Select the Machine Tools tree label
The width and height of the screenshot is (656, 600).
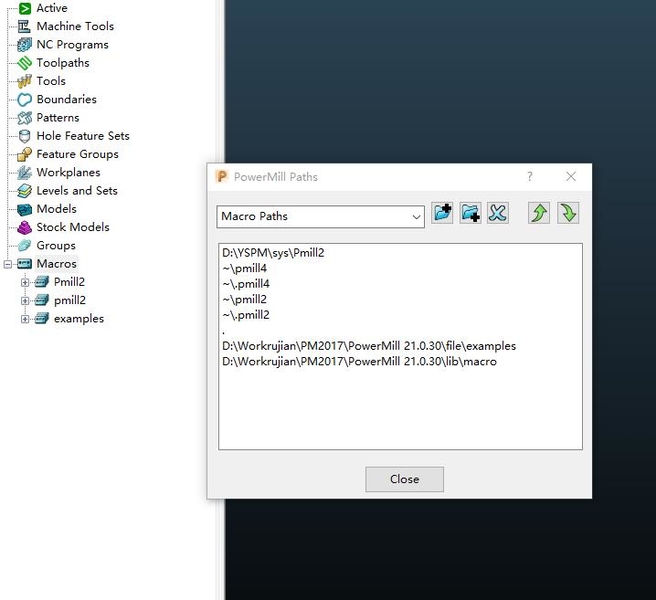(75, 26)
